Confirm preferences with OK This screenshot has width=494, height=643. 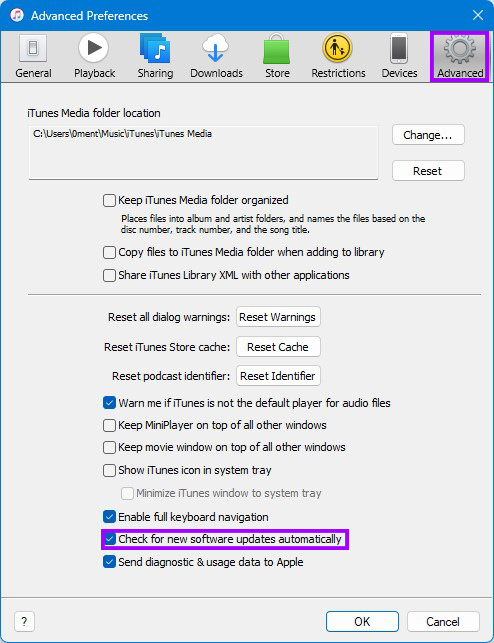point(362,622)
